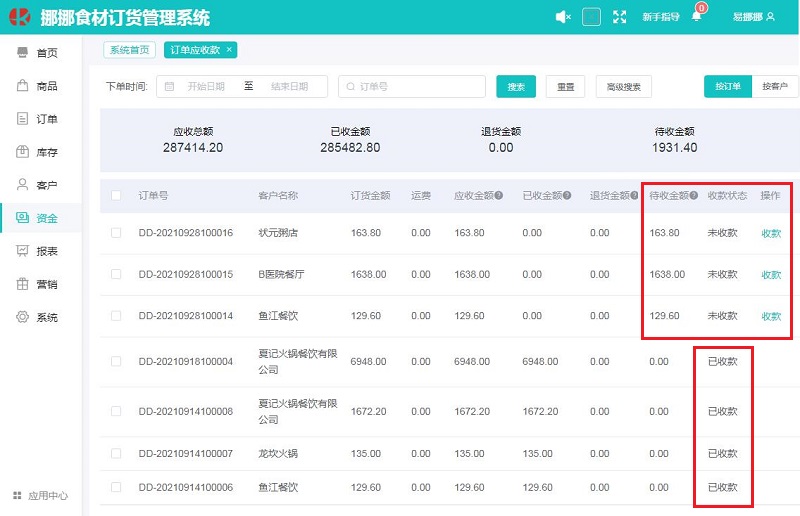Click 收款 link for B医院餐厅 order

tap(771, 275)
